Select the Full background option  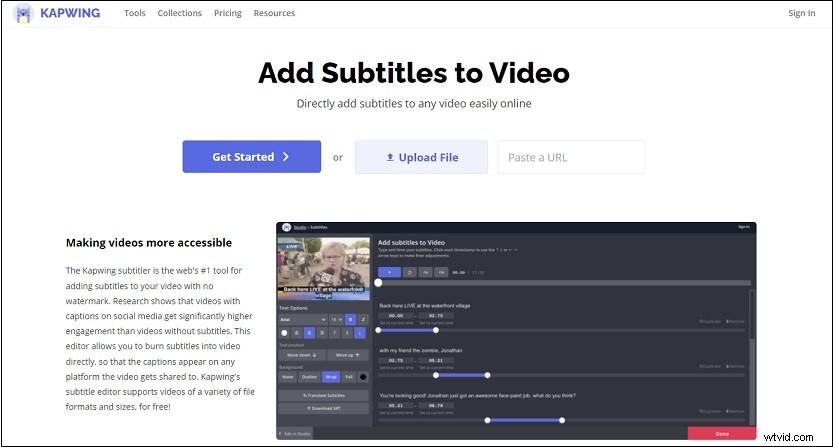pos(348,377)
